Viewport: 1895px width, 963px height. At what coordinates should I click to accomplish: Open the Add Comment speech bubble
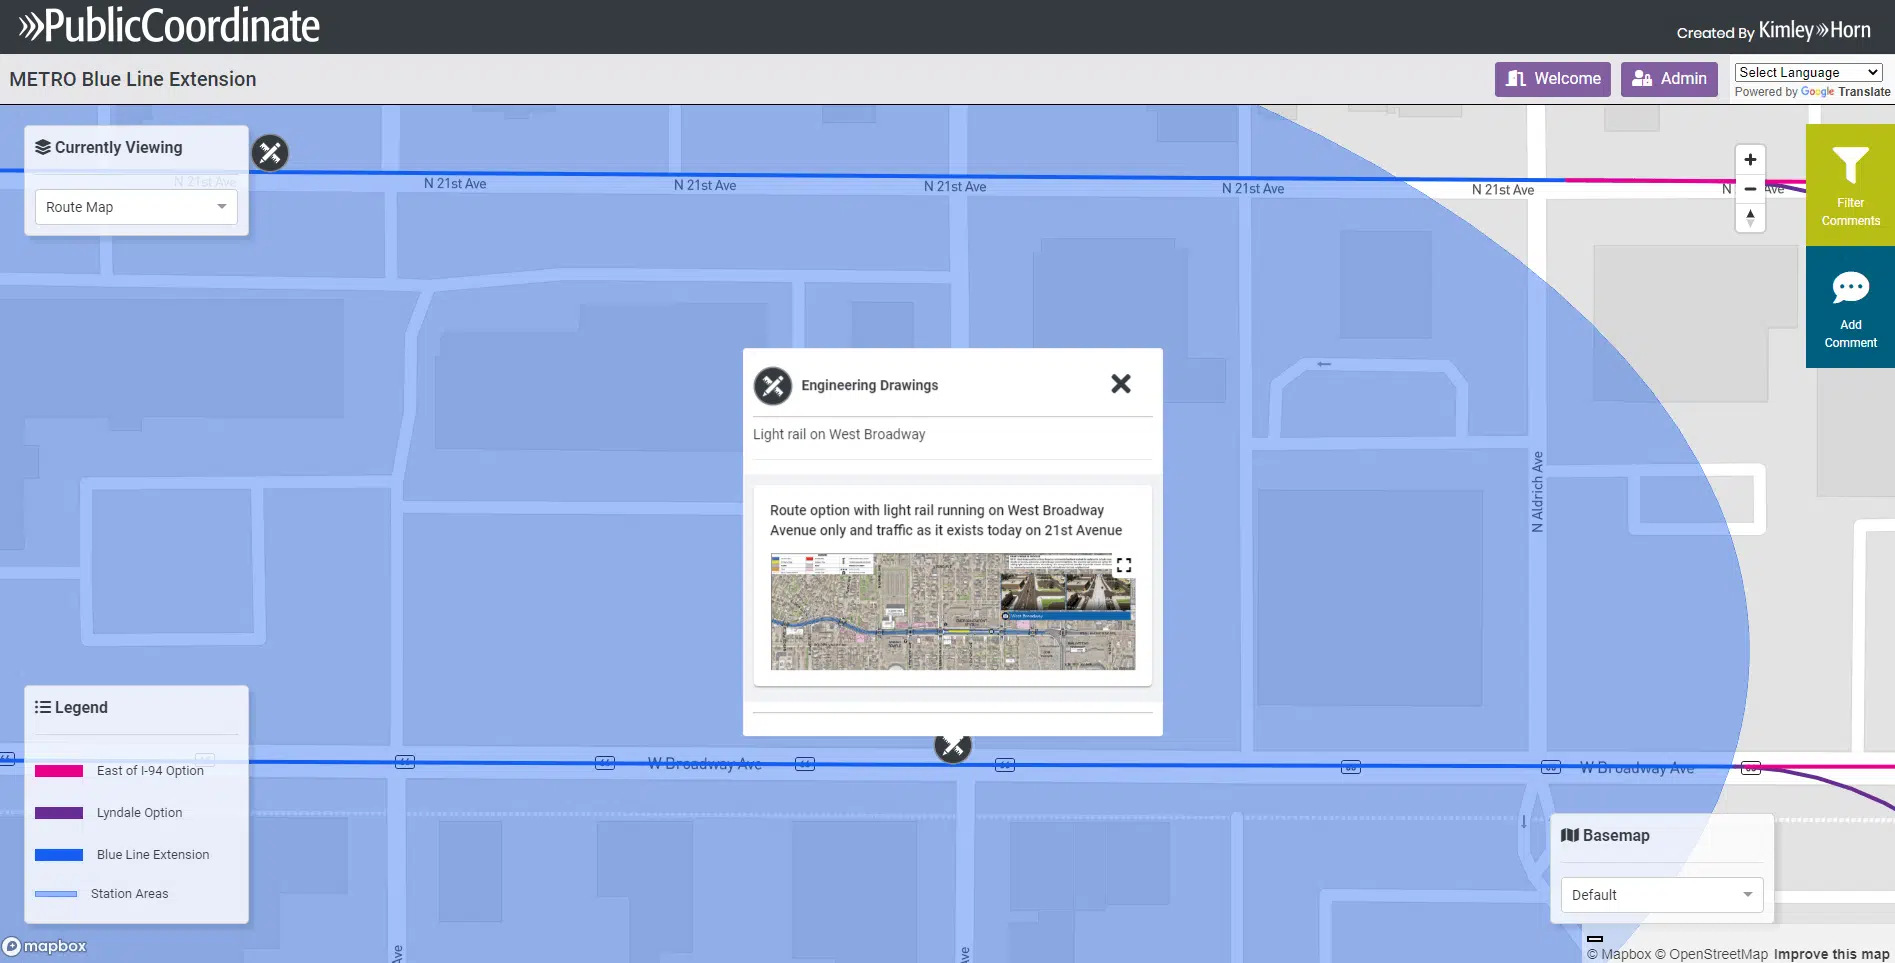click(1849, 288)
